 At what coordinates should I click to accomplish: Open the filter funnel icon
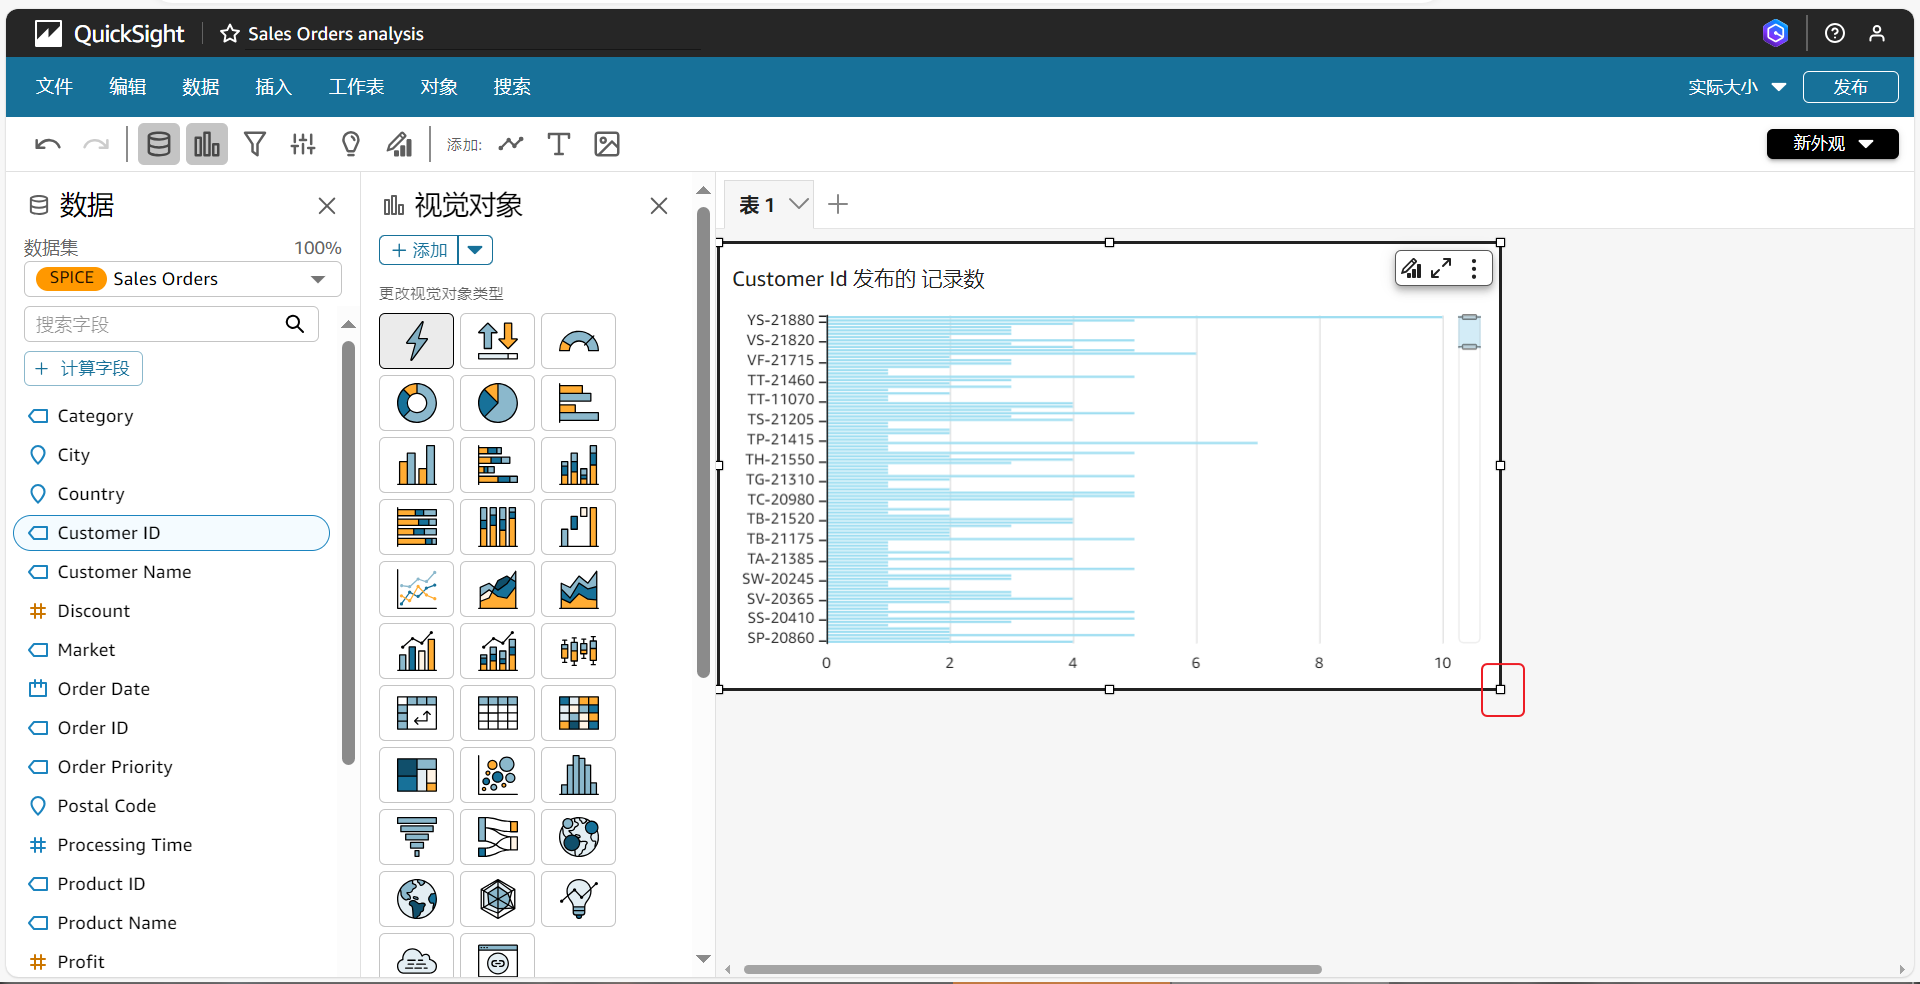(x=255, y=144)
